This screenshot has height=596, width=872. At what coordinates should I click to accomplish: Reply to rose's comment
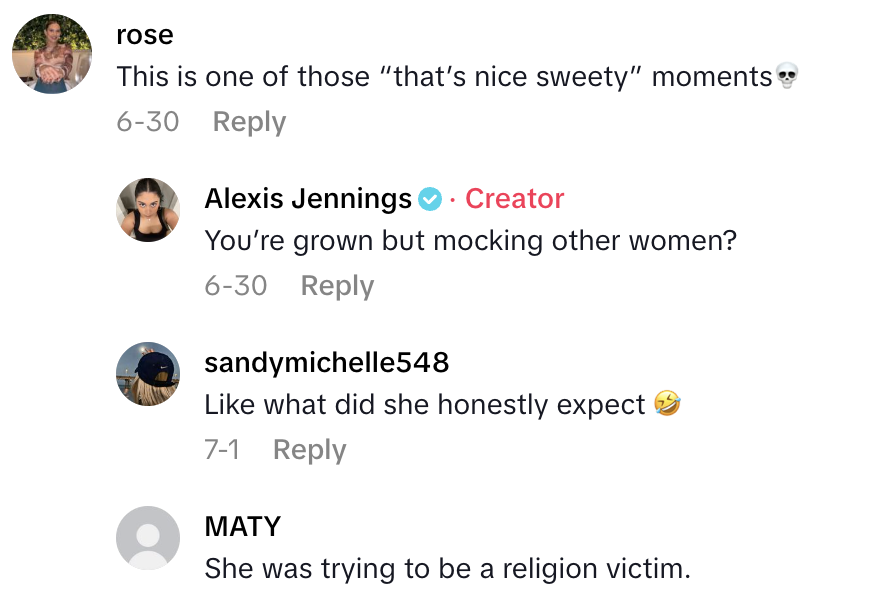click(249, 122)
